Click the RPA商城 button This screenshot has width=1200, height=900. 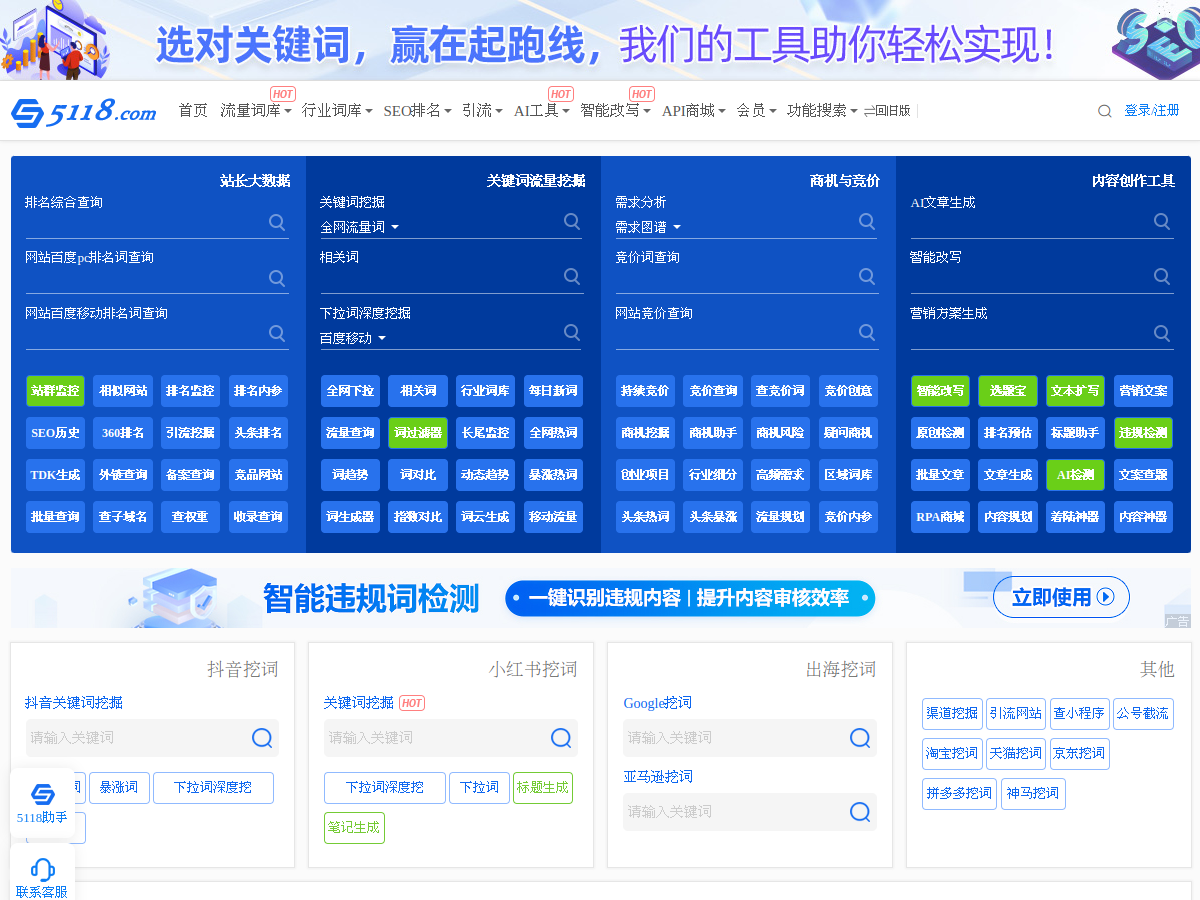(940, 517)
